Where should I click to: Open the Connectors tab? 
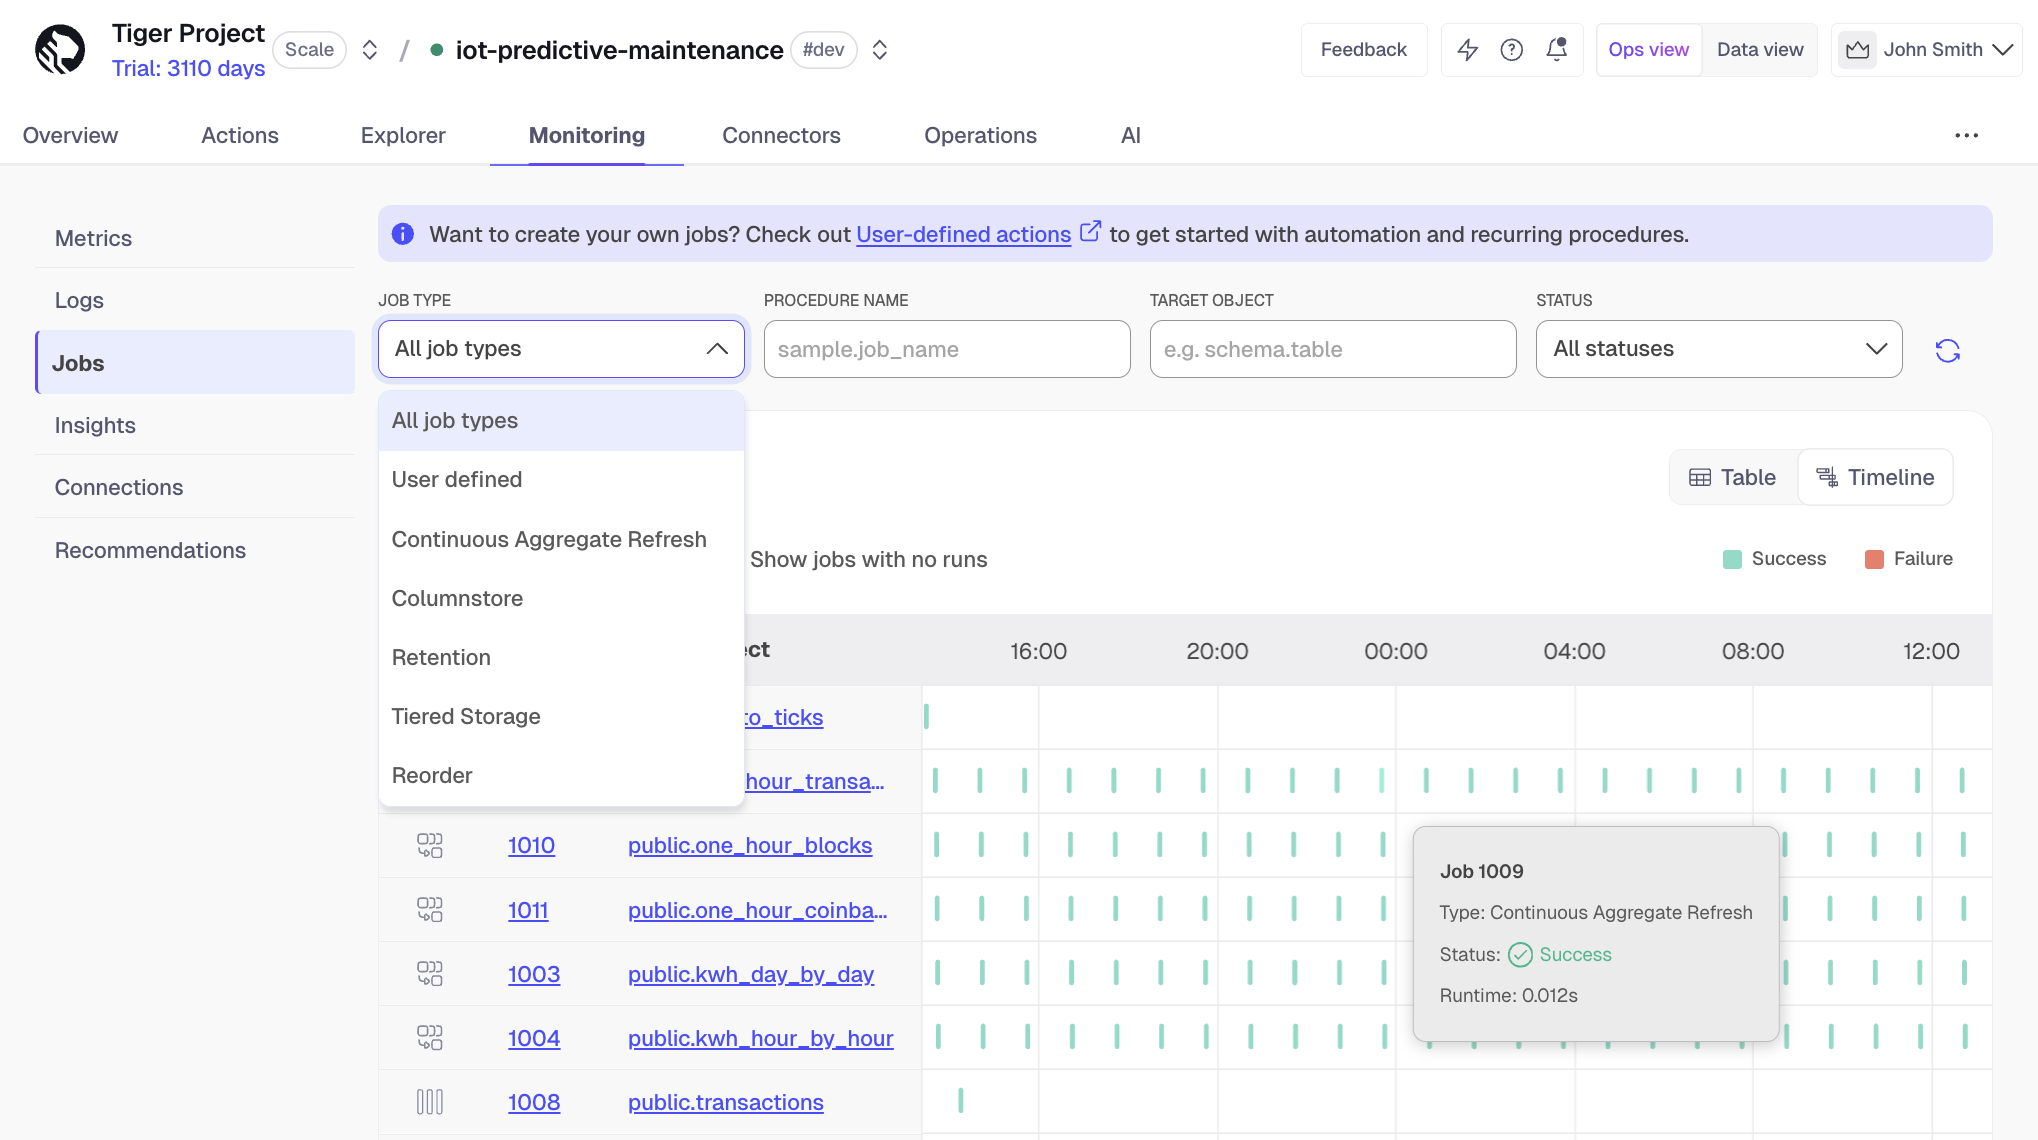[x=781, y=136]
